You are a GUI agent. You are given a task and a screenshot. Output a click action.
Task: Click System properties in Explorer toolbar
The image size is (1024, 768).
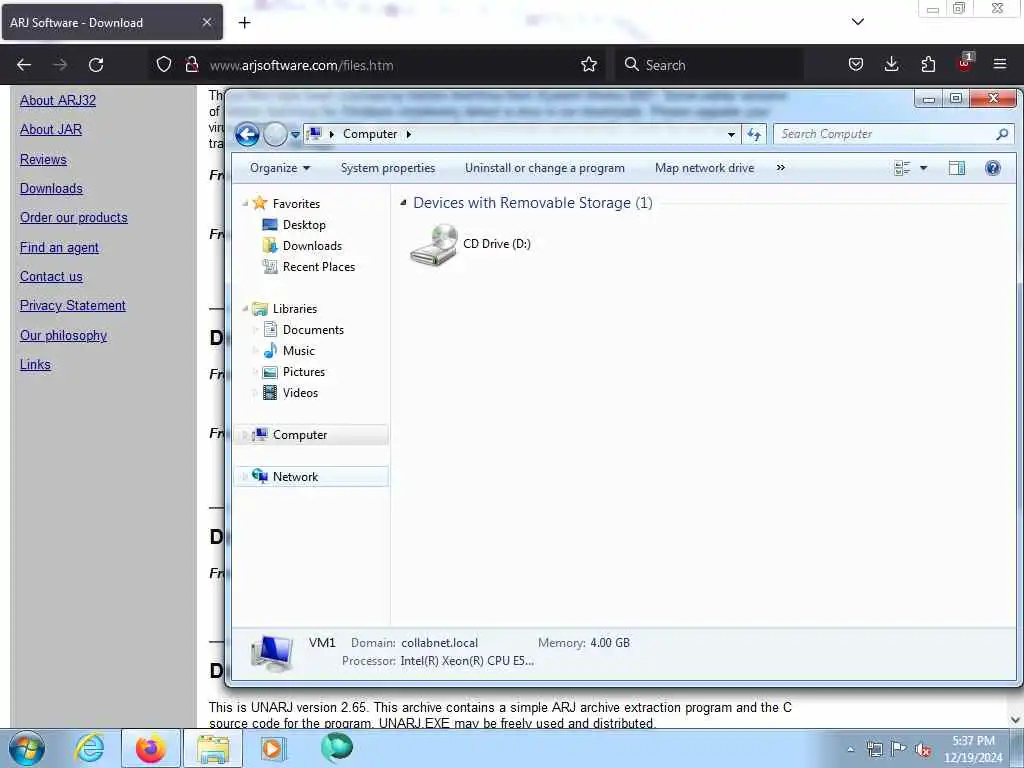(388, 168)
